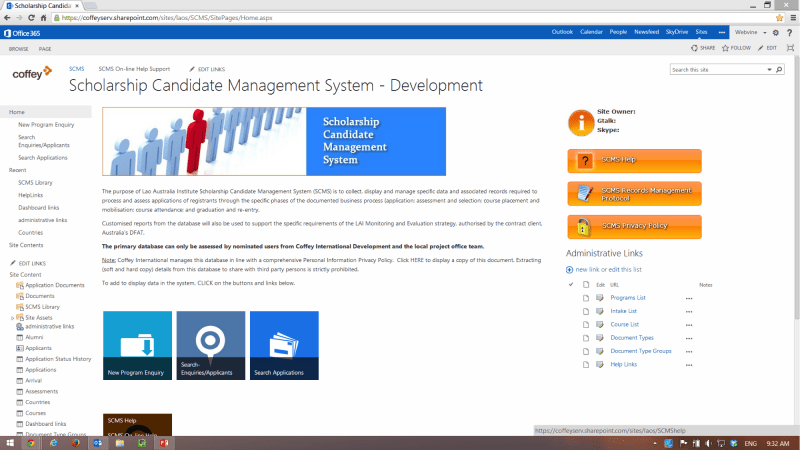Open the search scope dropdown arrow
The width and height of the screenshot is (800, 450).
click(x=769, y=69)
